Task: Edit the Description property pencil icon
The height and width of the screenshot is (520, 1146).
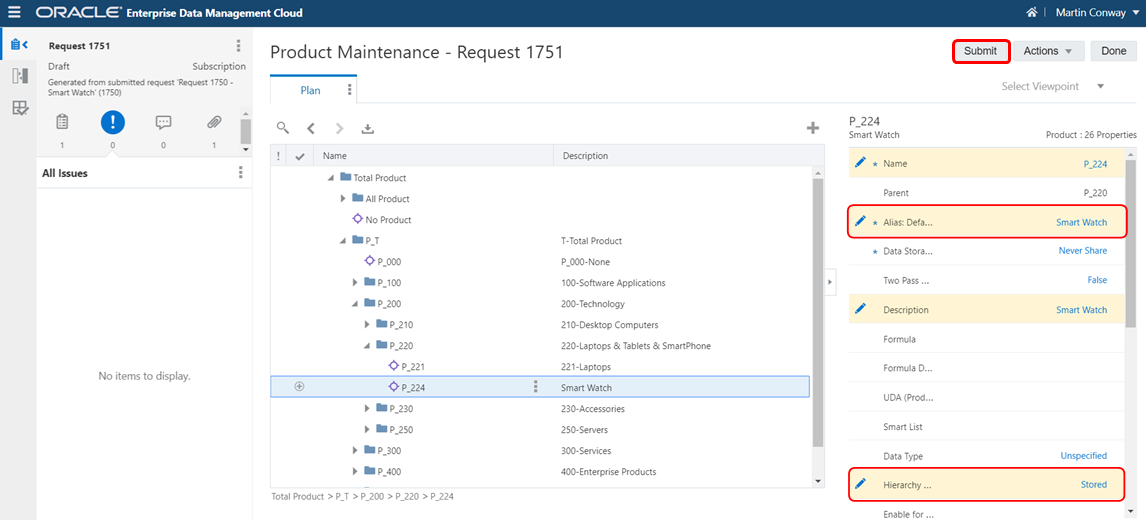Action: [860, 309]
